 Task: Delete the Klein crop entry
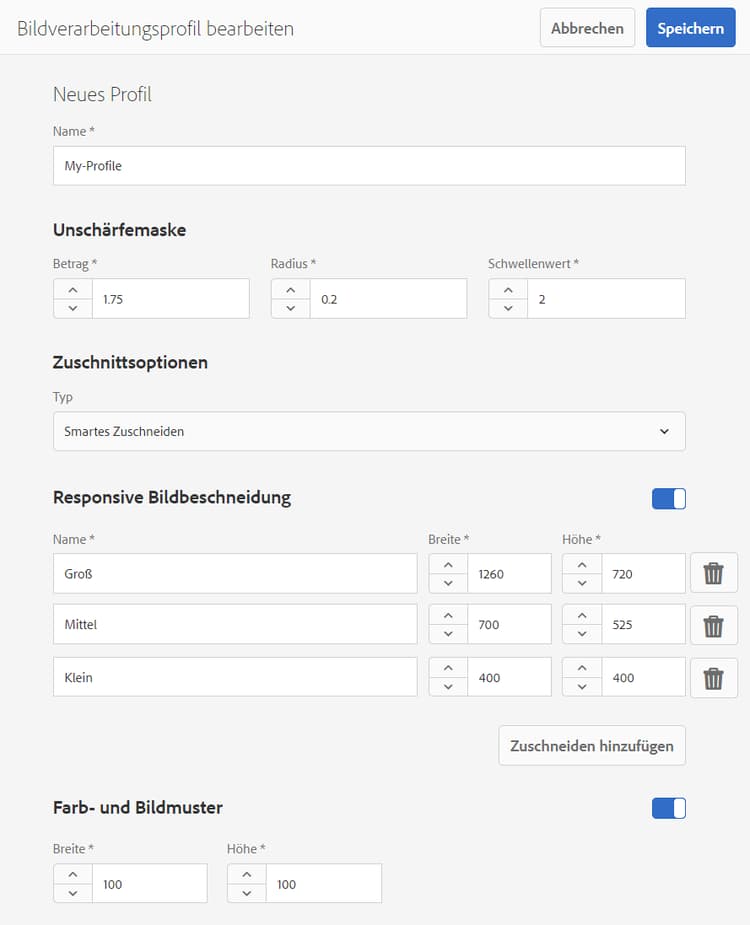(714, 677)
